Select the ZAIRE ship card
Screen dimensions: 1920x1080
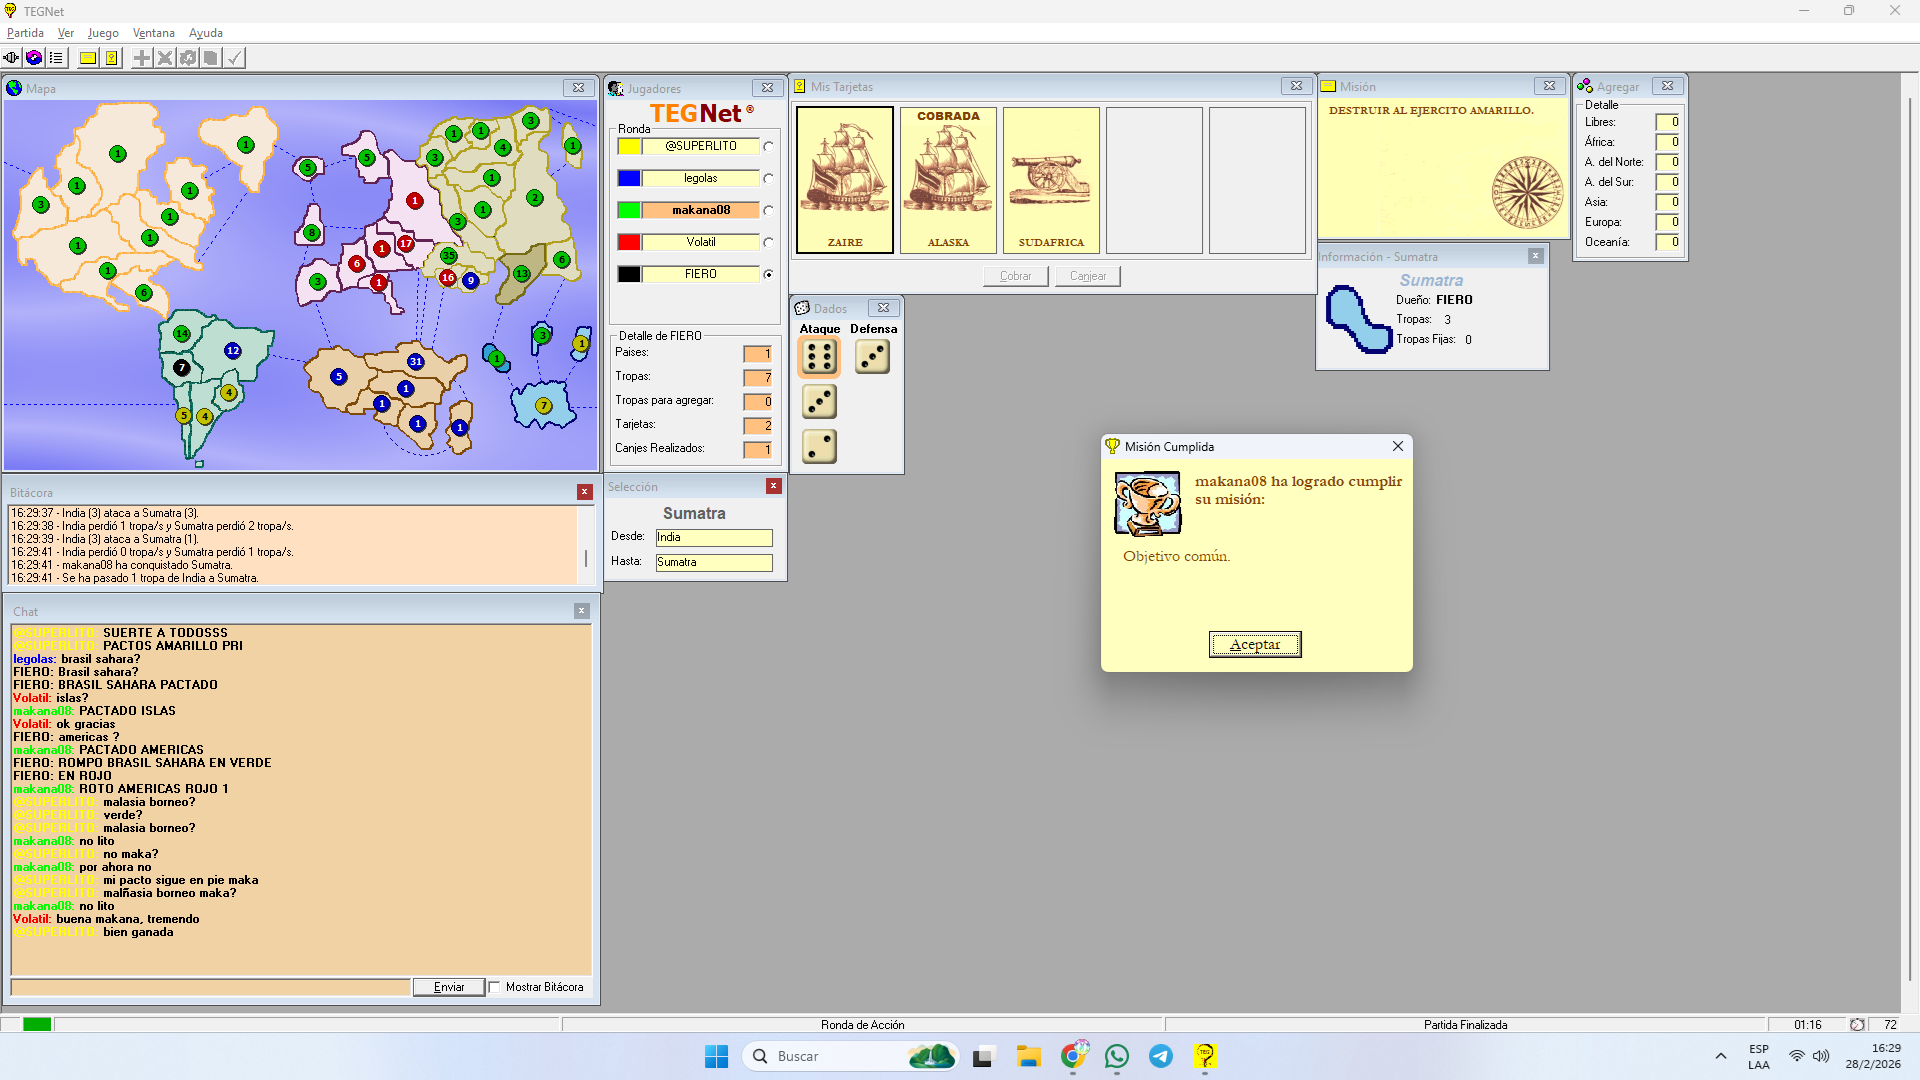(x=845, y=180)
